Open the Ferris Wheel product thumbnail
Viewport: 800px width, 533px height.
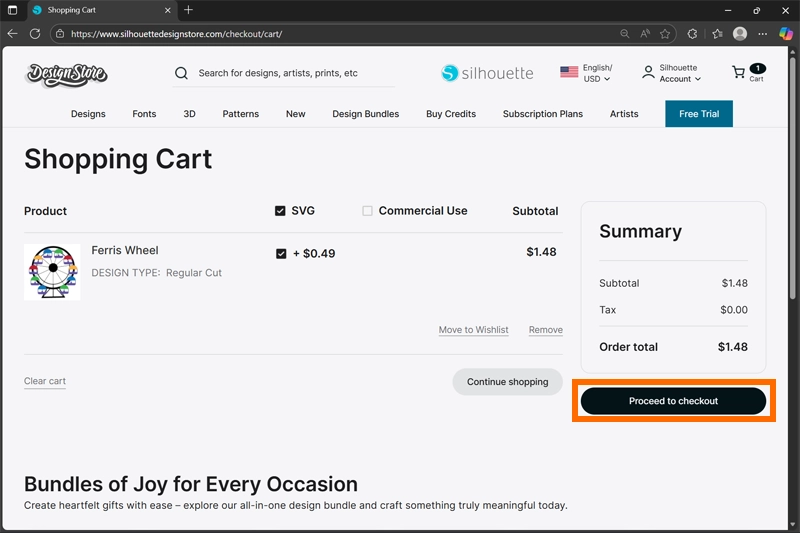coord(52,272)
